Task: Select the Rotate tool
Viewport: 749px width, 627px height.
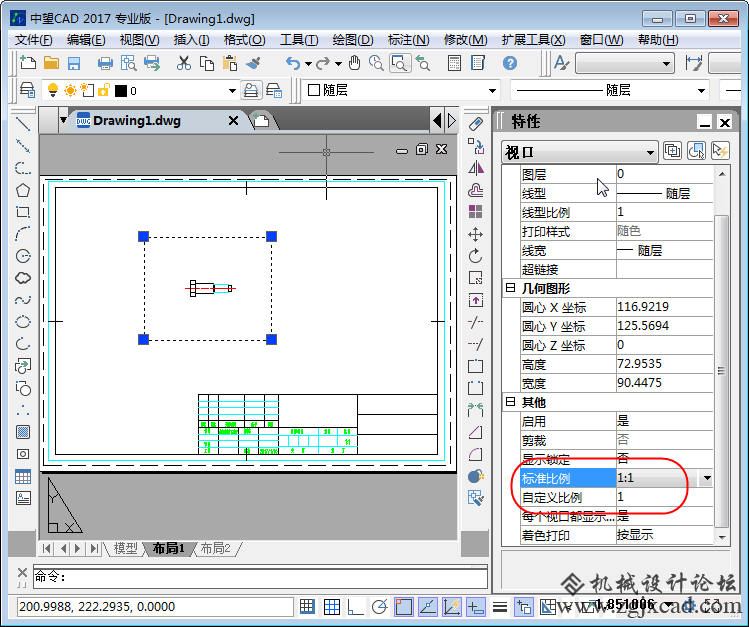Action: [x=475, y=256]
